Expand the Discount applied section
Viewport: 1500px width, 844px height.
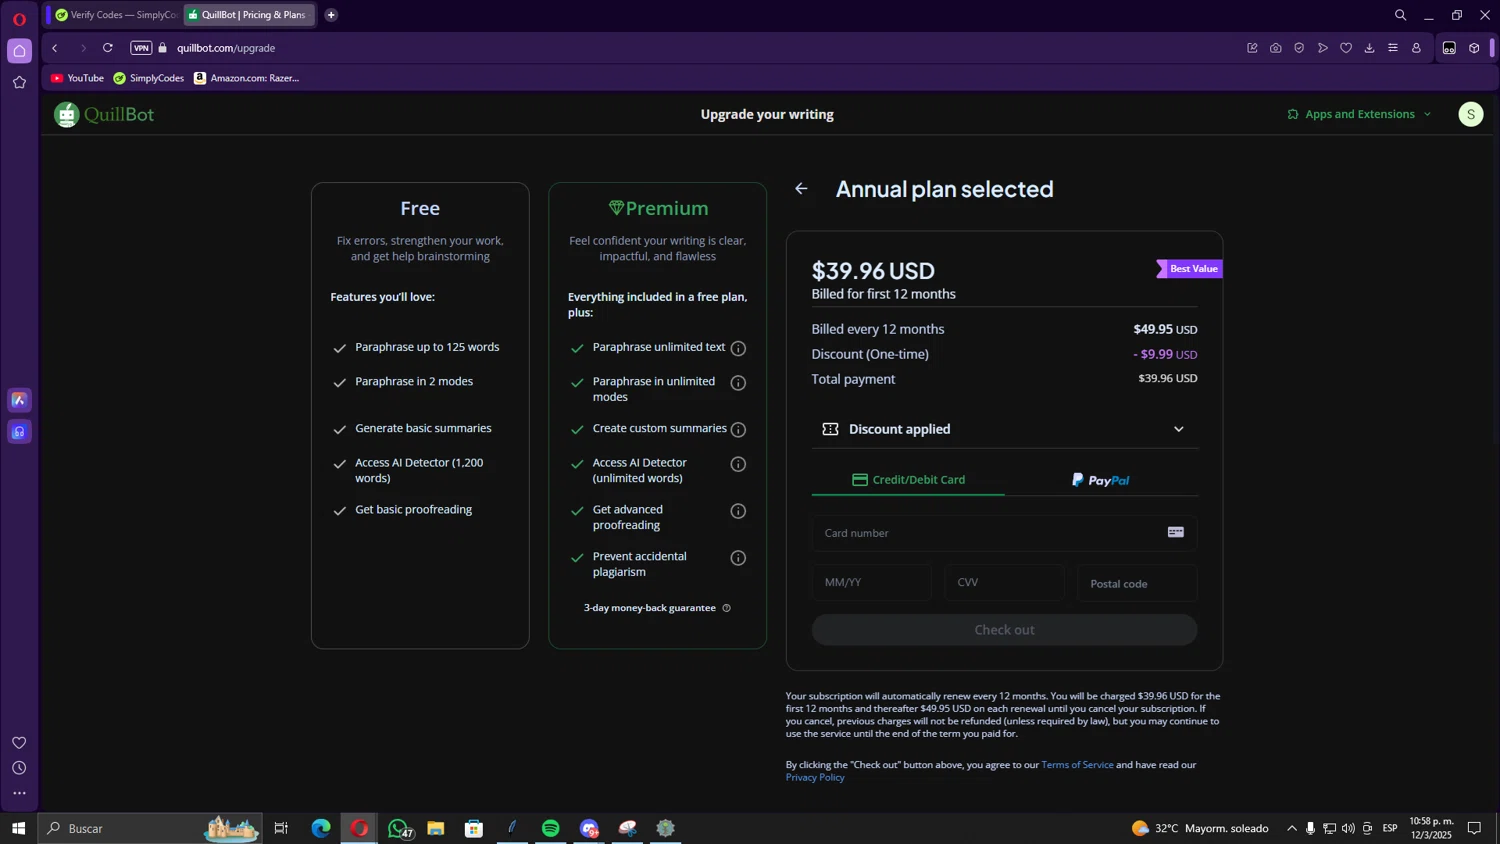1004,429
